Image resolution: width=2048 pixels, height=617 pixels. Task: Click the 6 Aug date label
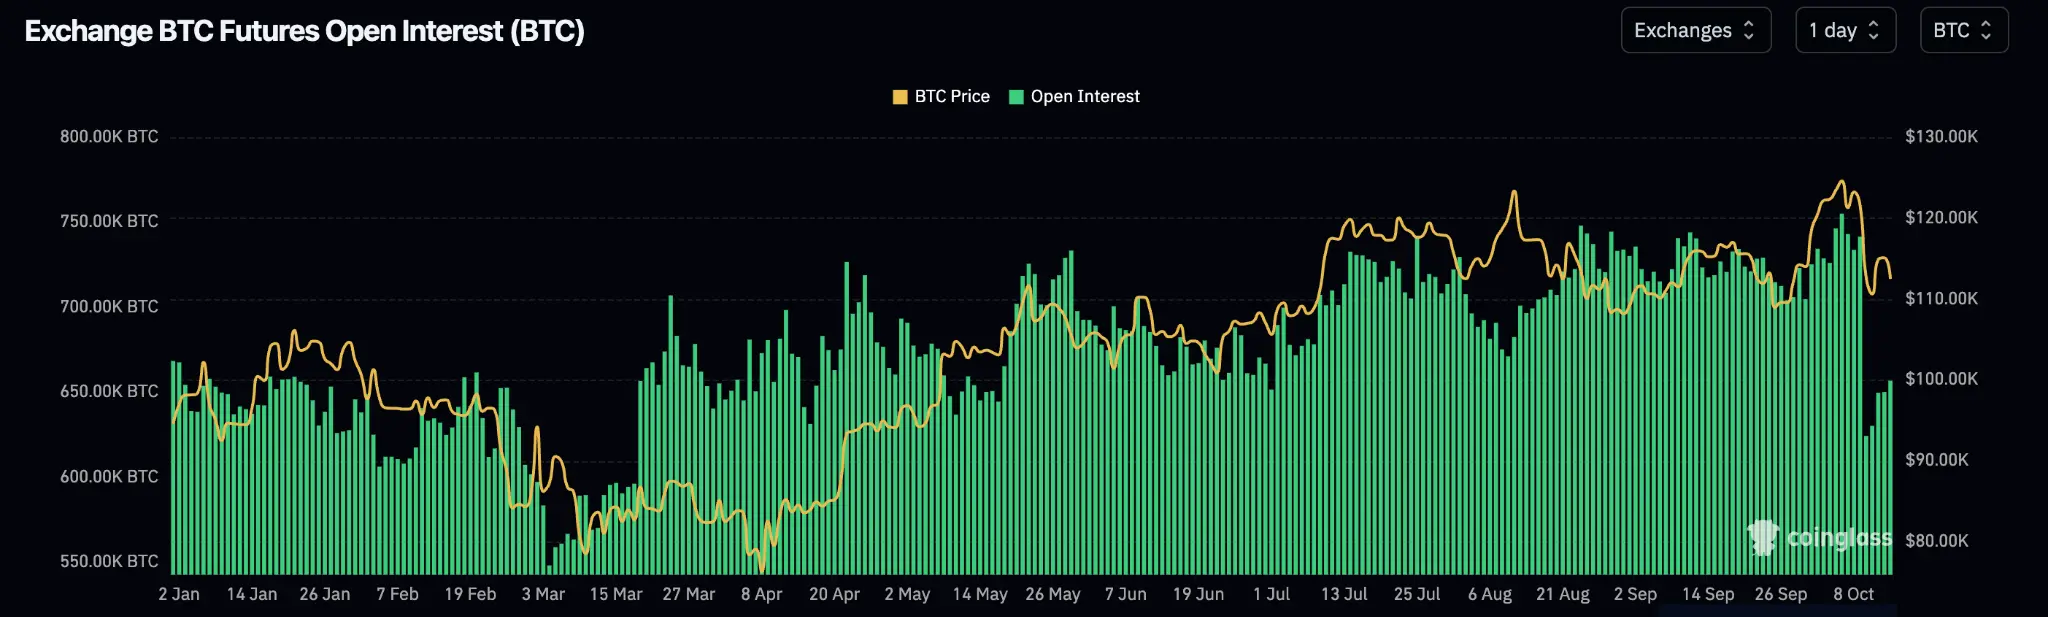point(1490,594)
